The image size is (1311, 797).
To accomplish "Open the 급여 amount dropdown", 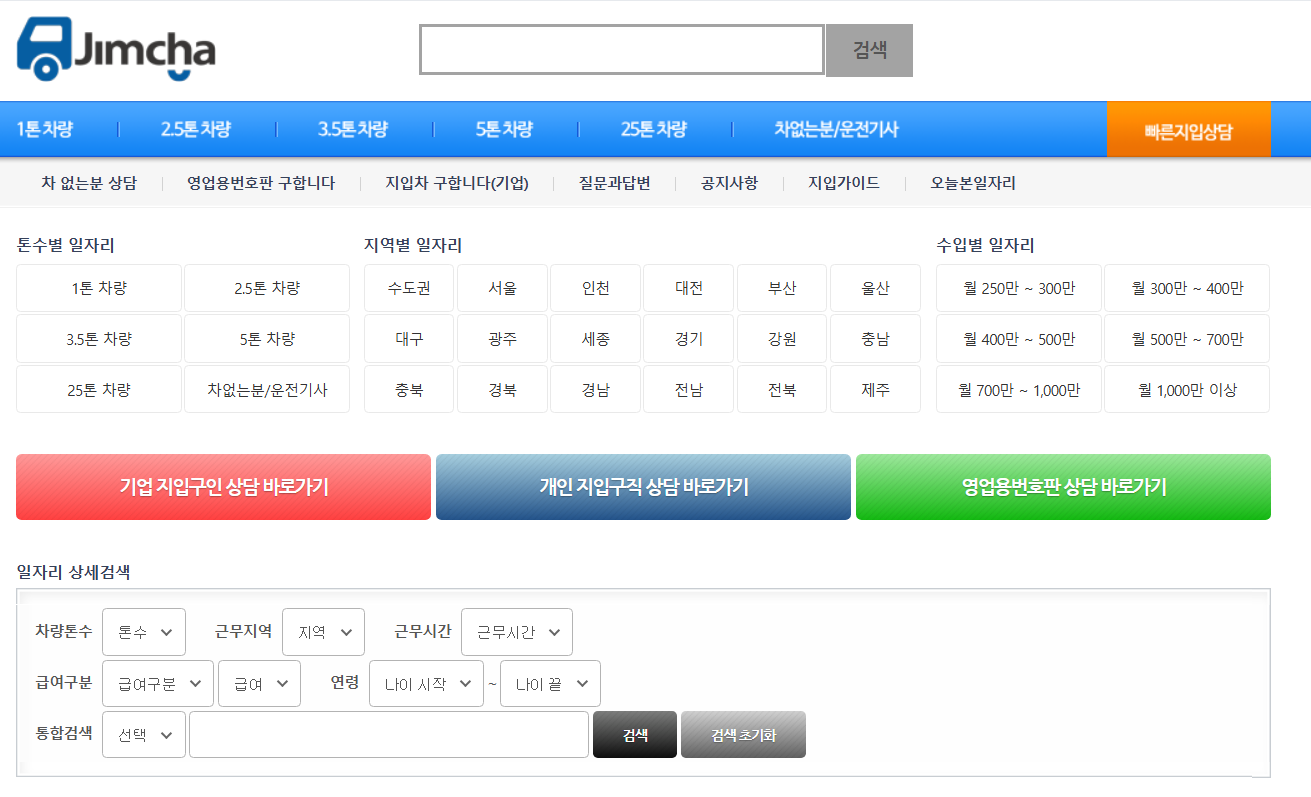I will 259,684.
